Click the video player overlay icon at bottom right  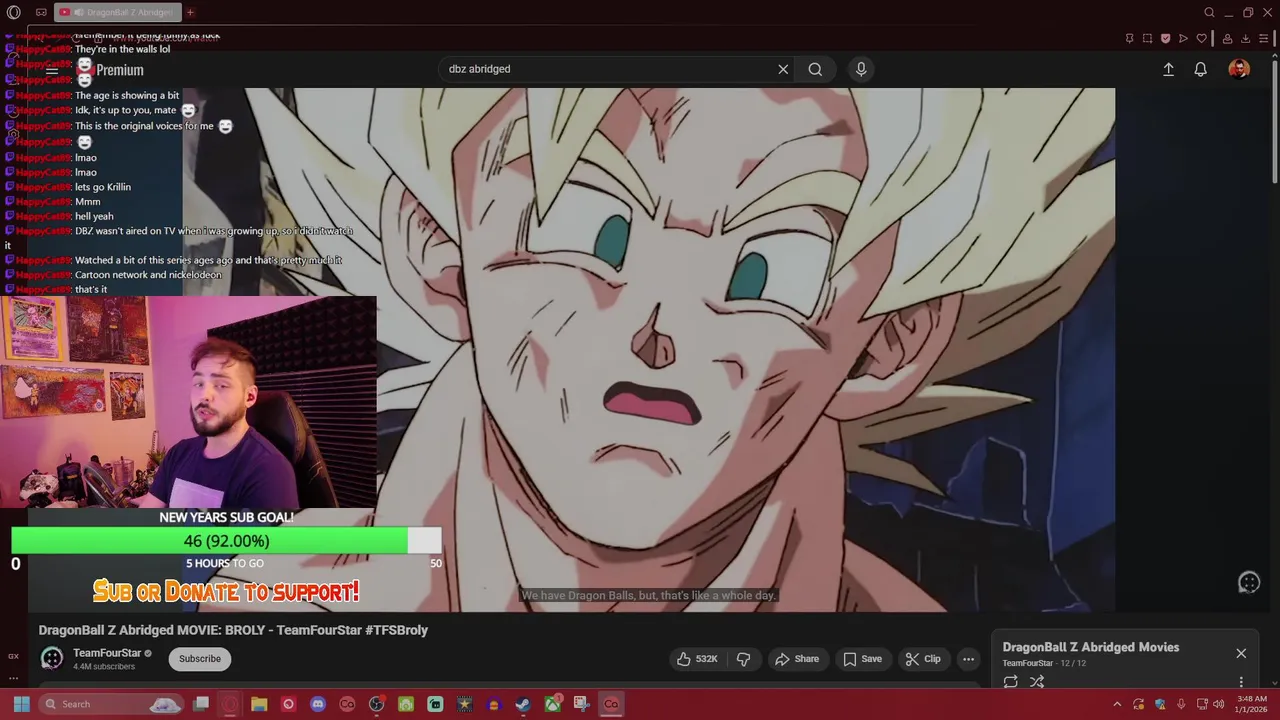point(1249,583)
